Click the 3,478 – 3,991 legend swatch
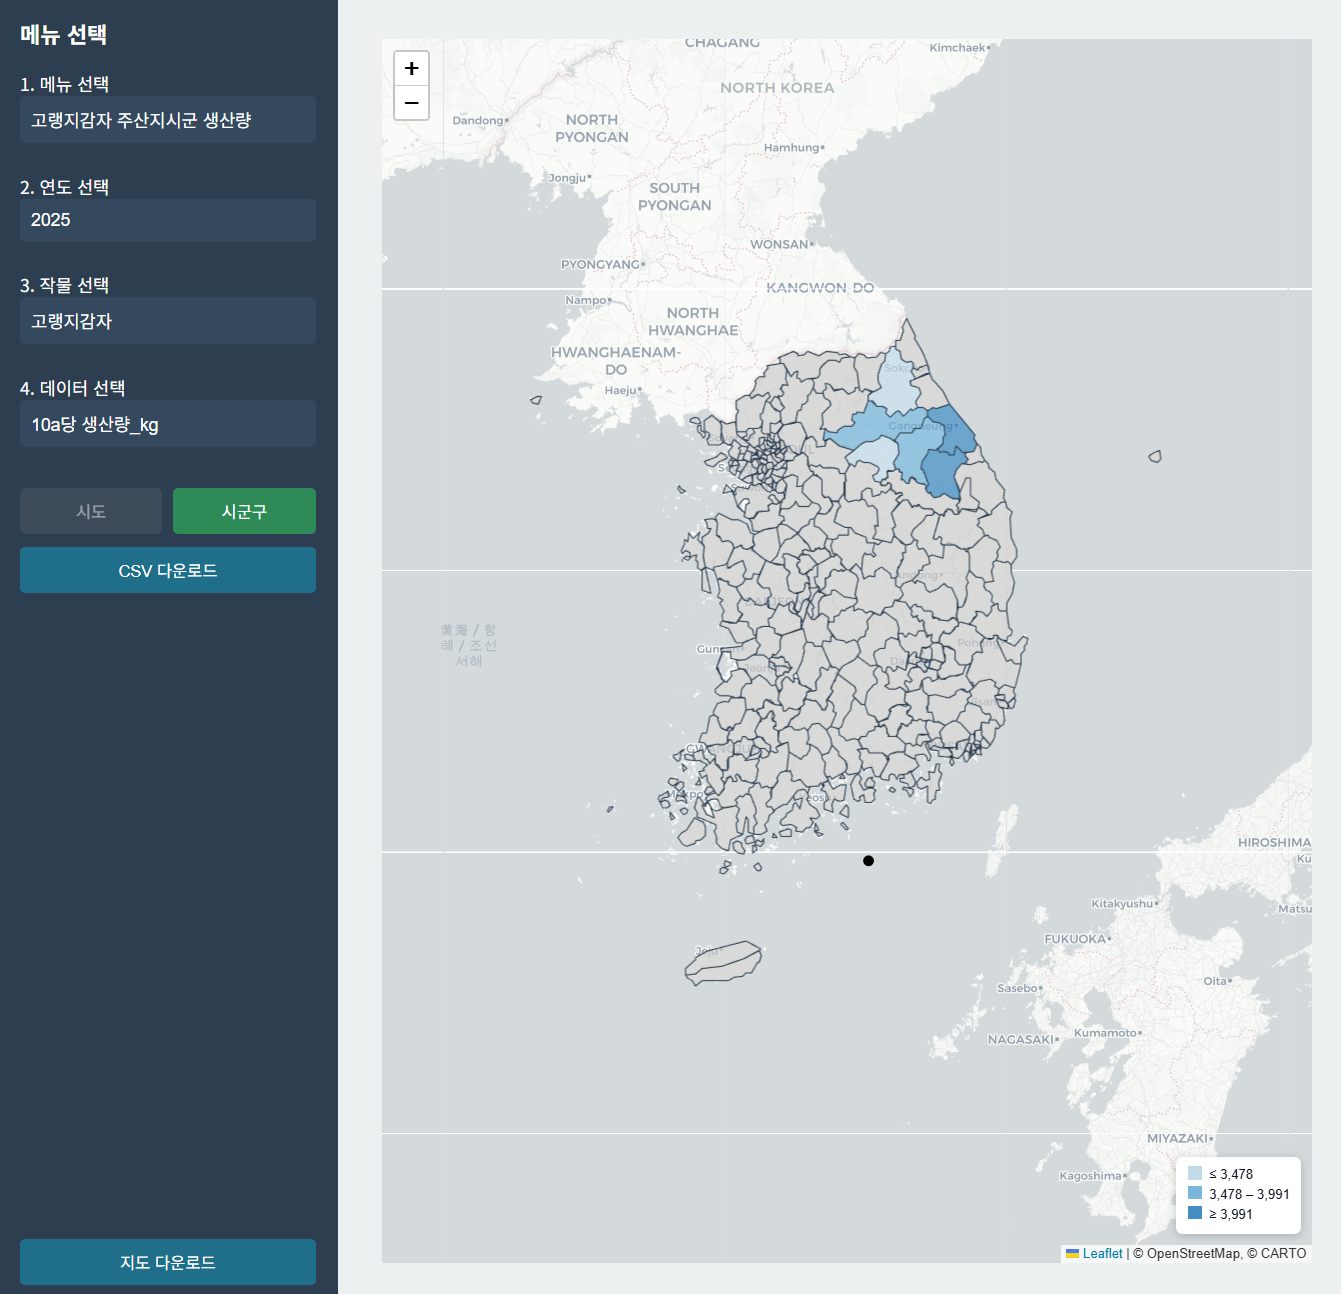1341x1294 pixels. tap(1194, 1193)
